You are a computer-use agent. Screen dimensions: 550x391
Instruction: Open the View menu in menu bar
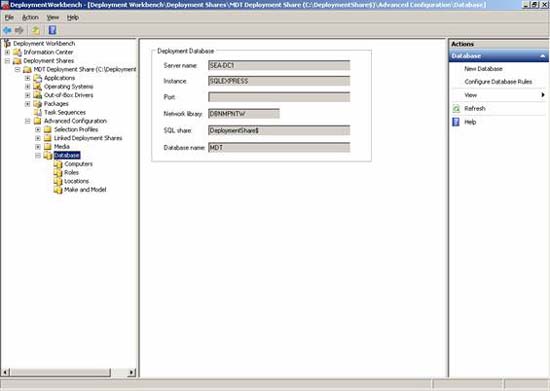53,18
